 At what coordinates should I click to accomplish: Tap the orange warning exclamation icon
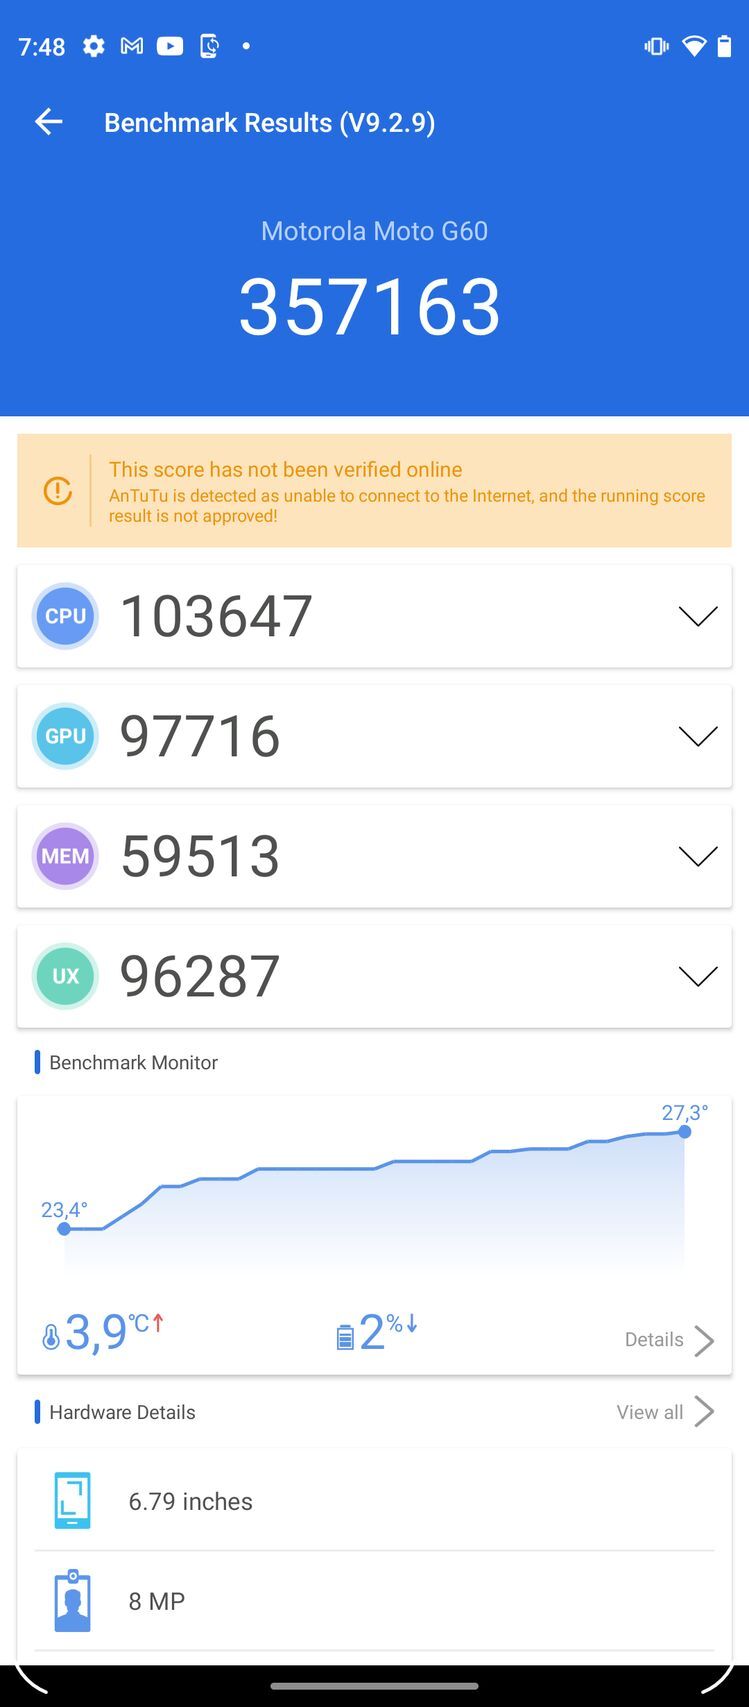point(57,491)
